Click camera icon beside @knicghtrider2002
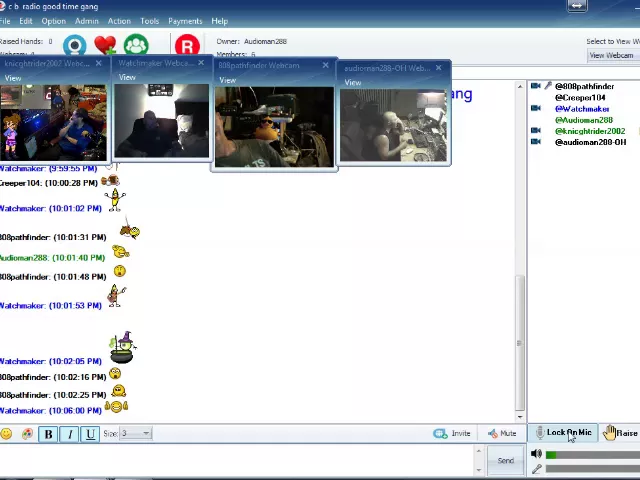Viewport: 640px width, 480px height. [536, 131]
